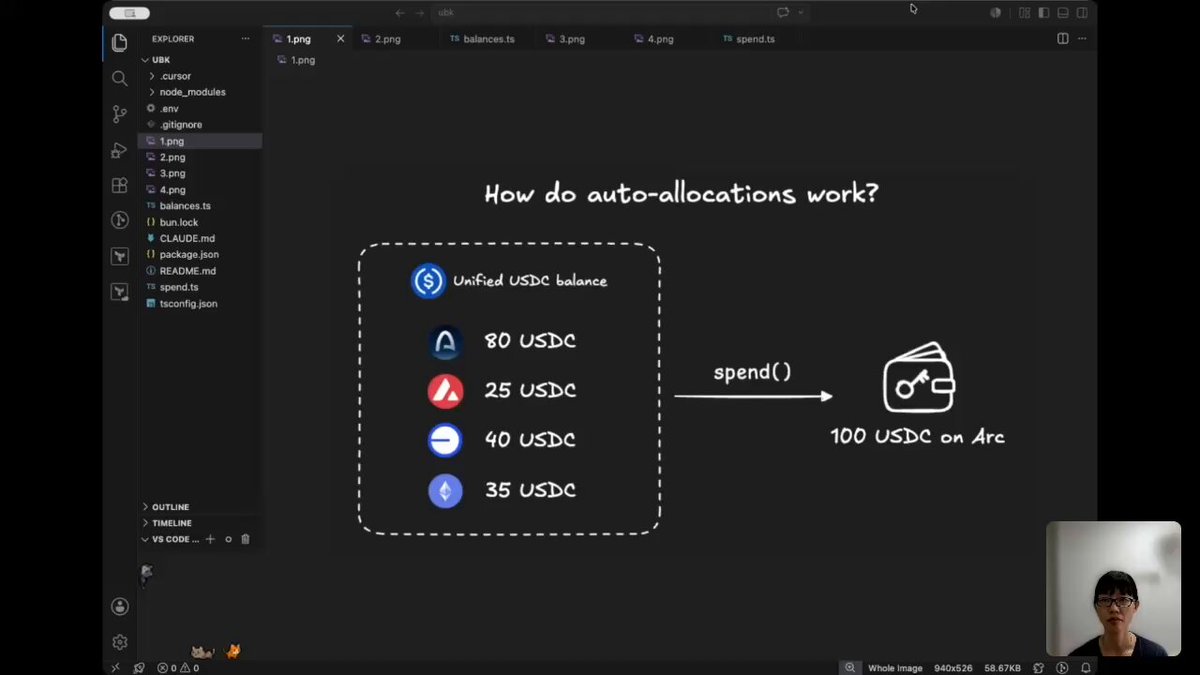
Task: Click the ubk command center search box
Action: [x=598, y=13]
